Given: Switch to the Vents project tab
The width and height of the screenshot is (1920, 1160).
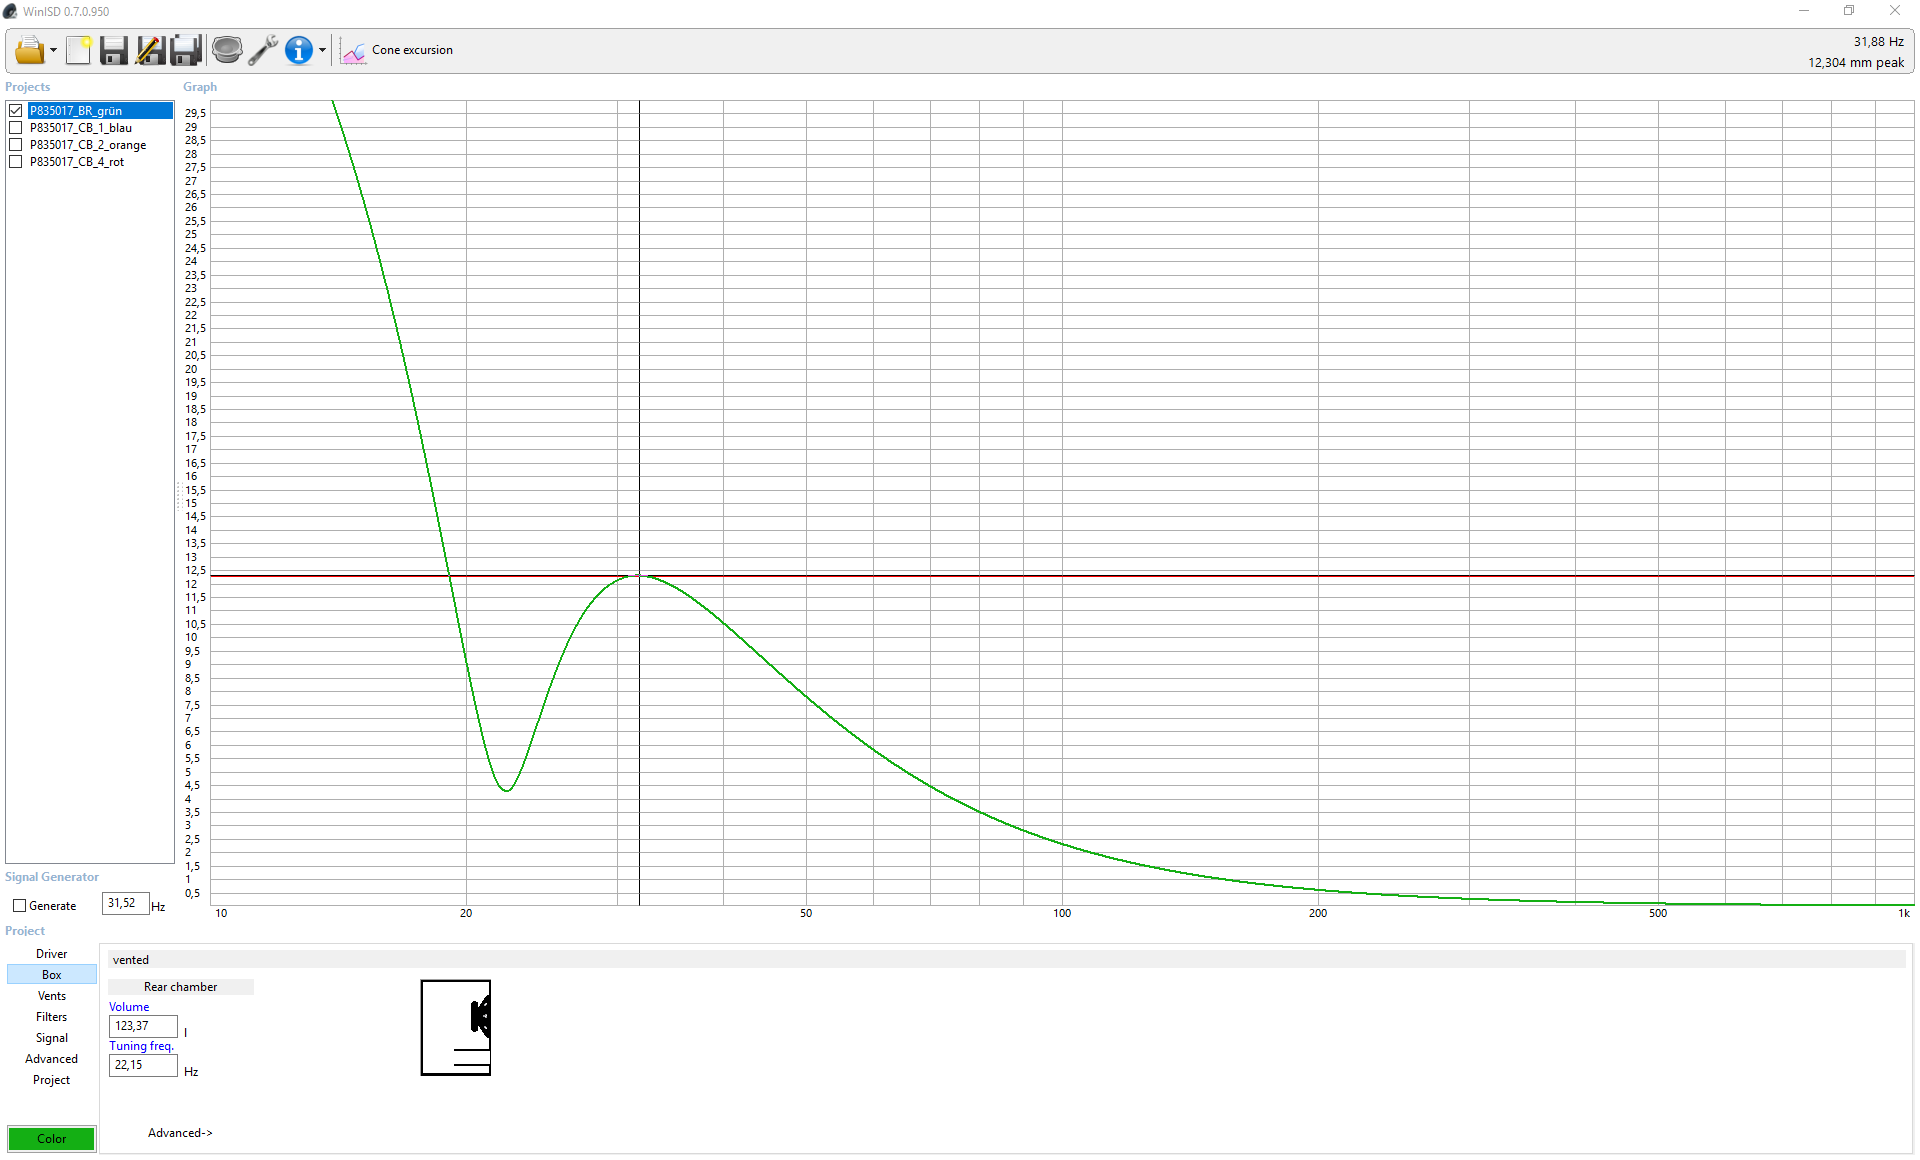Looking at the screenshot, I should click(52, 996).
